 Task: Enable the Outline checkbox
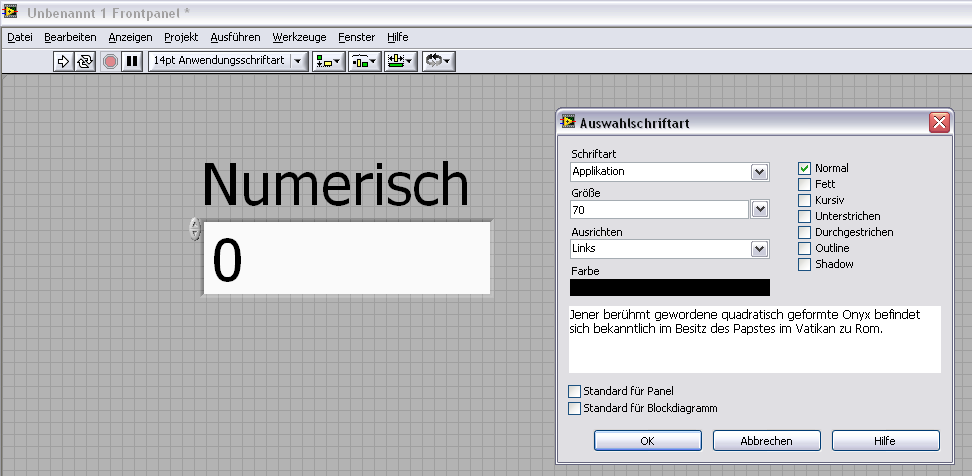tap(805, 248)
